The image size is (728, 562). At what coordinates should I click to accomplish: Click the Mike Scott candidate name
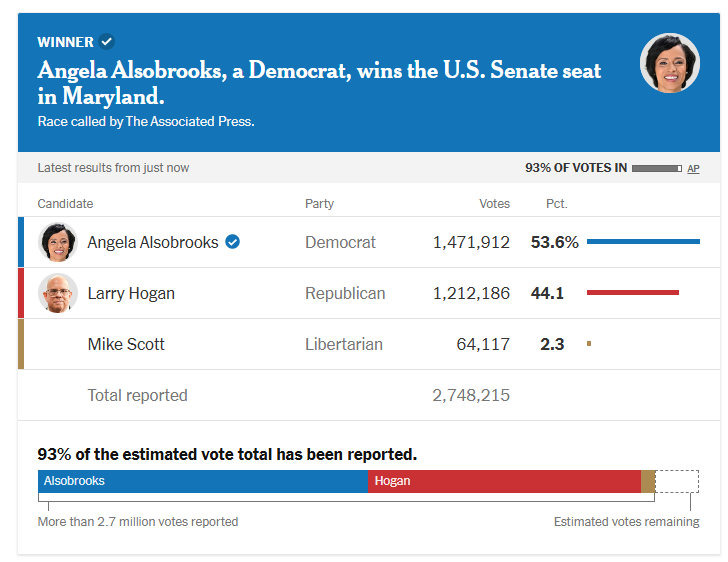tap(126, 344)
